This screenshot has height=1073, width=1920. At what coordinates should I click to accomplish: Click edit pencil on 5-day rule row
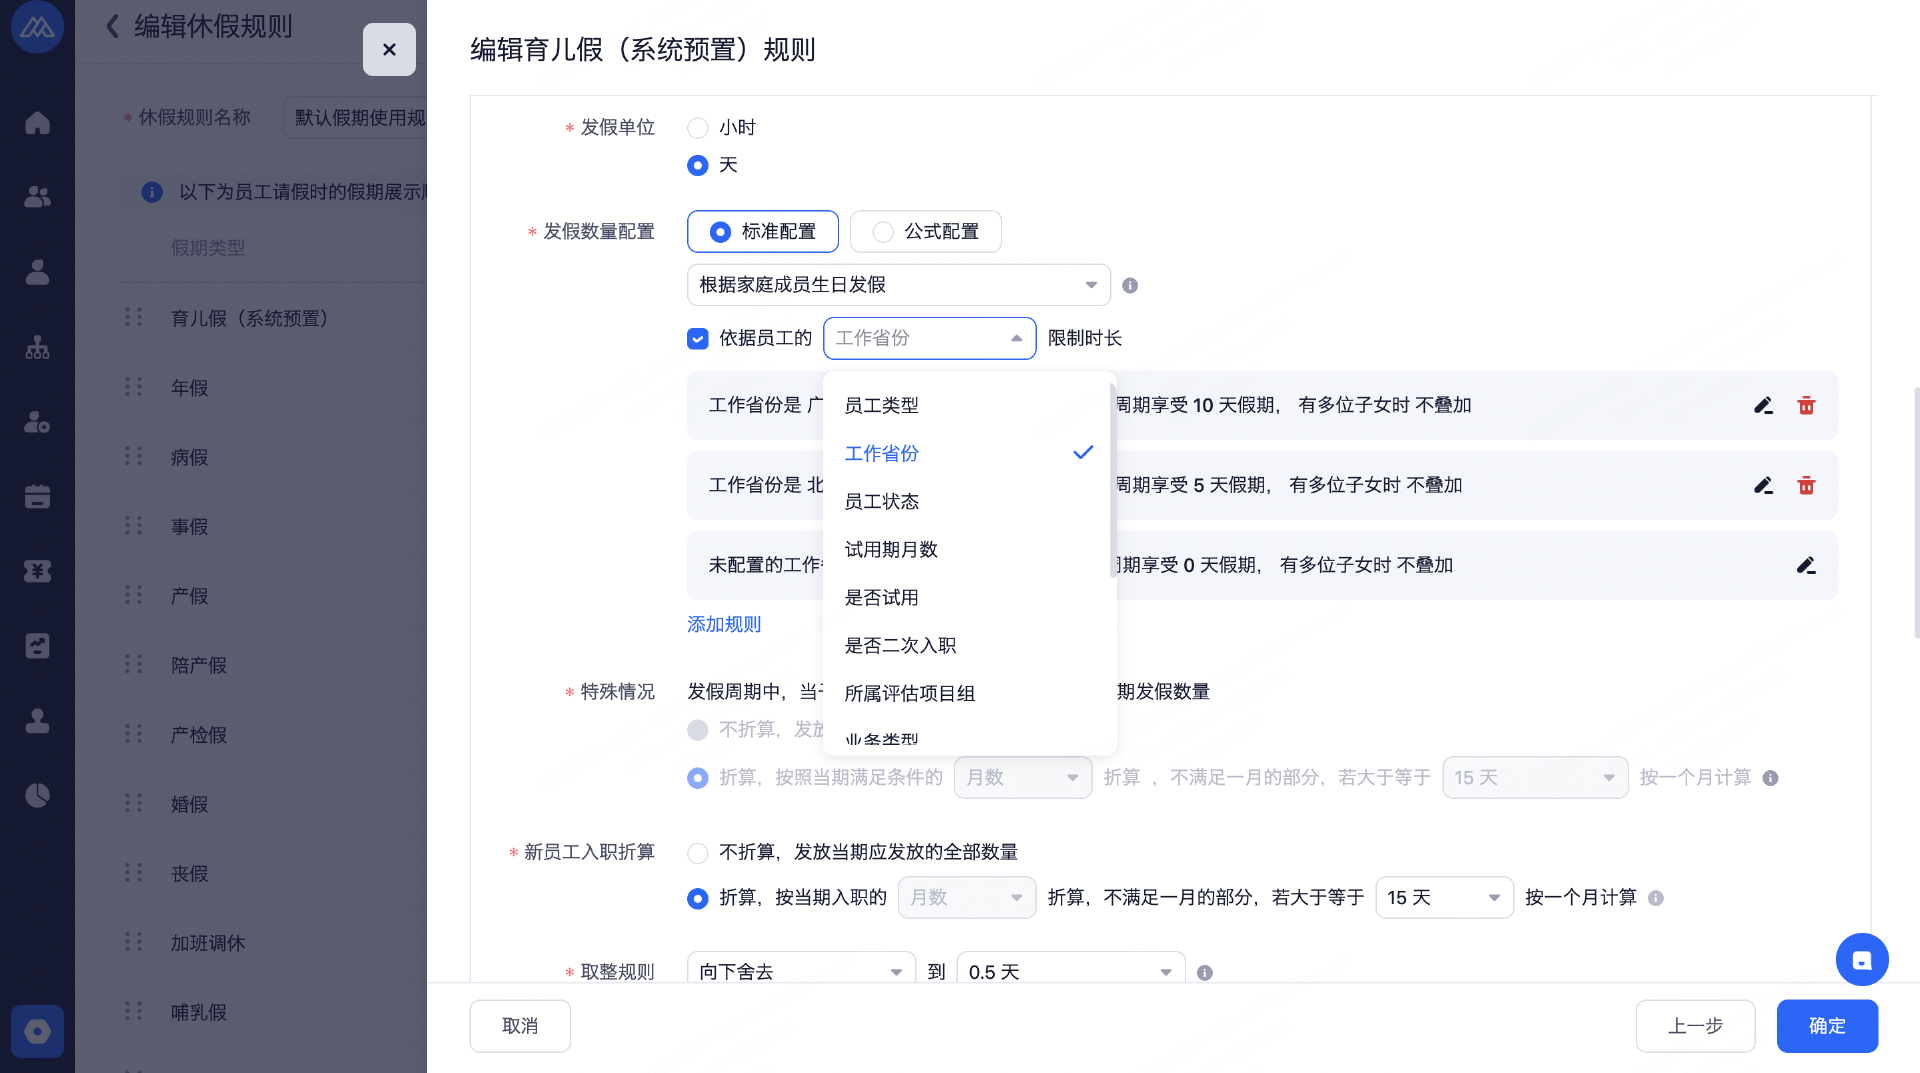pyautogui.click(x=1763, y=485)
